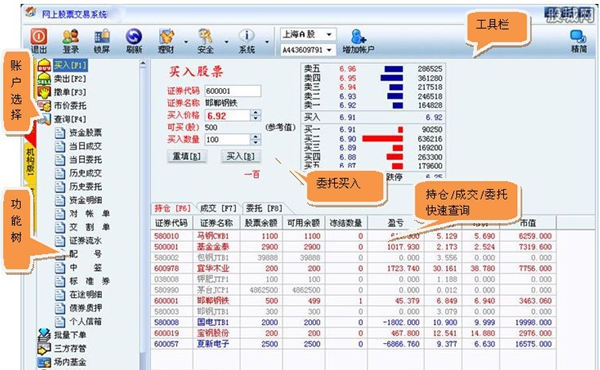Select 卖出[F2] in the function tree
Screen dimensions: 600x370
point(70,79)
